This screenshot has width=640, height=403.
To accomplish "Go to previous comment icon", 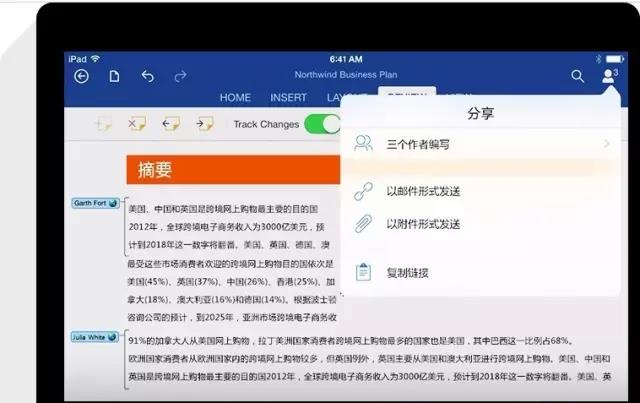I will coord(171,124).
